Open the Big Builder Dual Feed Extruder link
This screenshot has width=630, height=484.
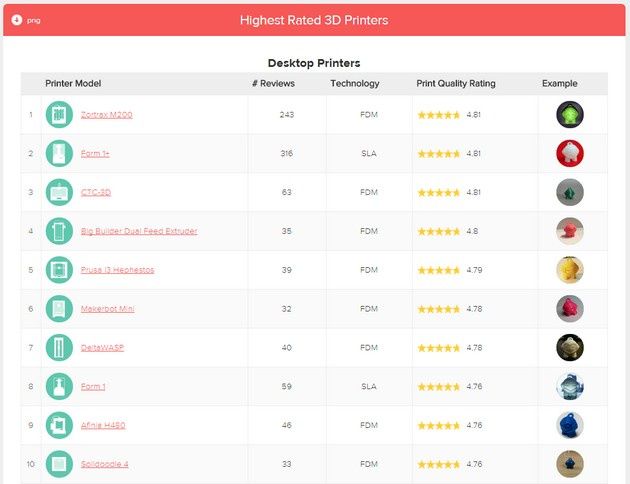click(139, 231)
